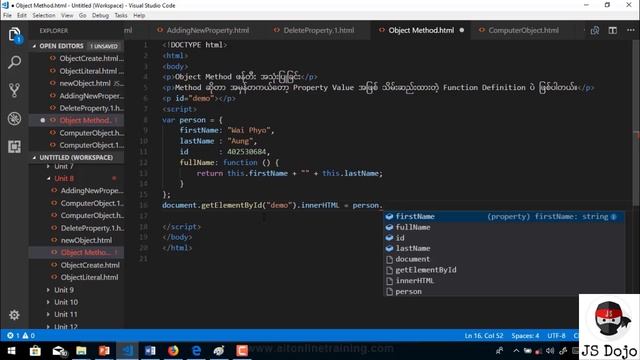
Task: Open the View menu
Action: pyautogui.click(x=67, y=16)
